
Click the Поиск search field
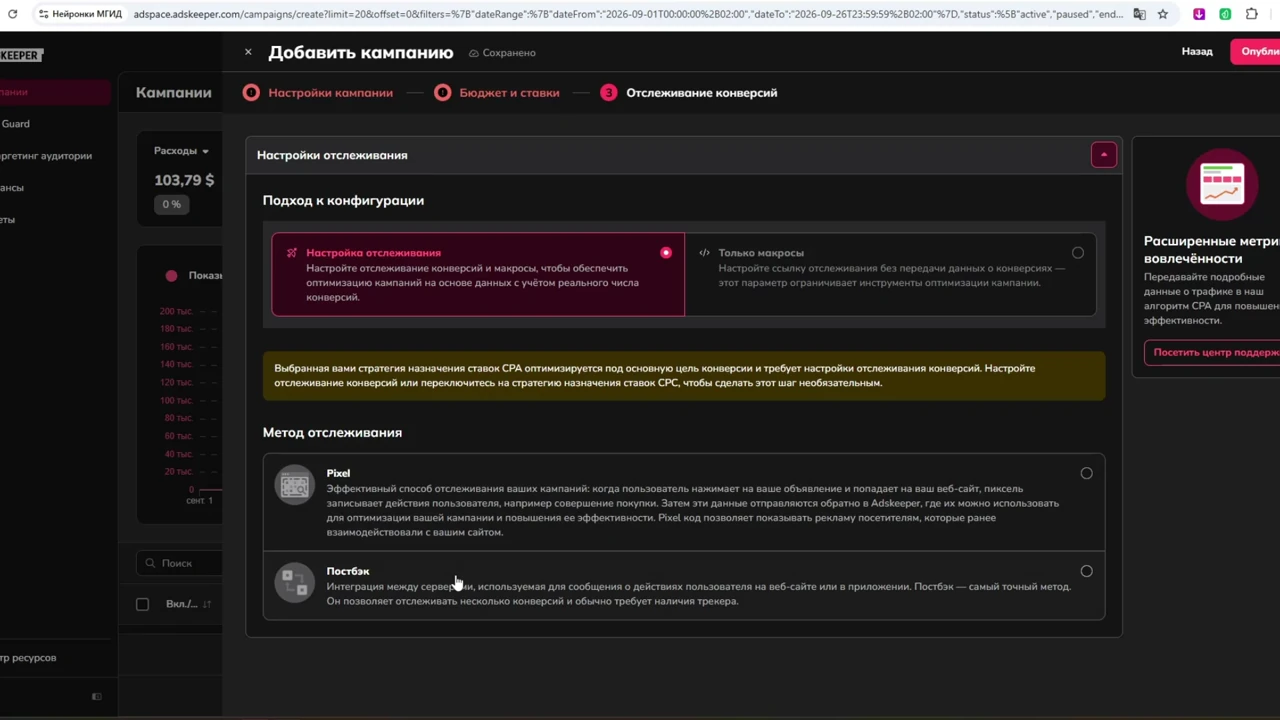pos(180,563)
